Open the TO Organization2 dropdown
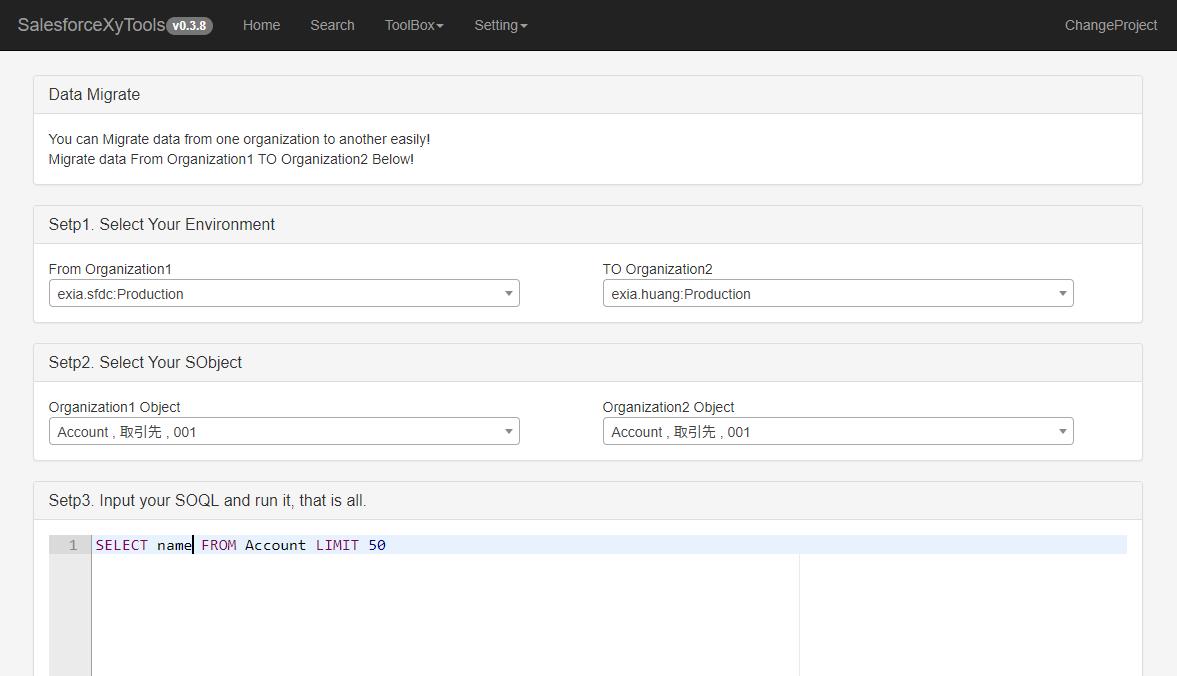This screenshot has height=676, width=1177. pyautogui.click(x=838, y=293)
